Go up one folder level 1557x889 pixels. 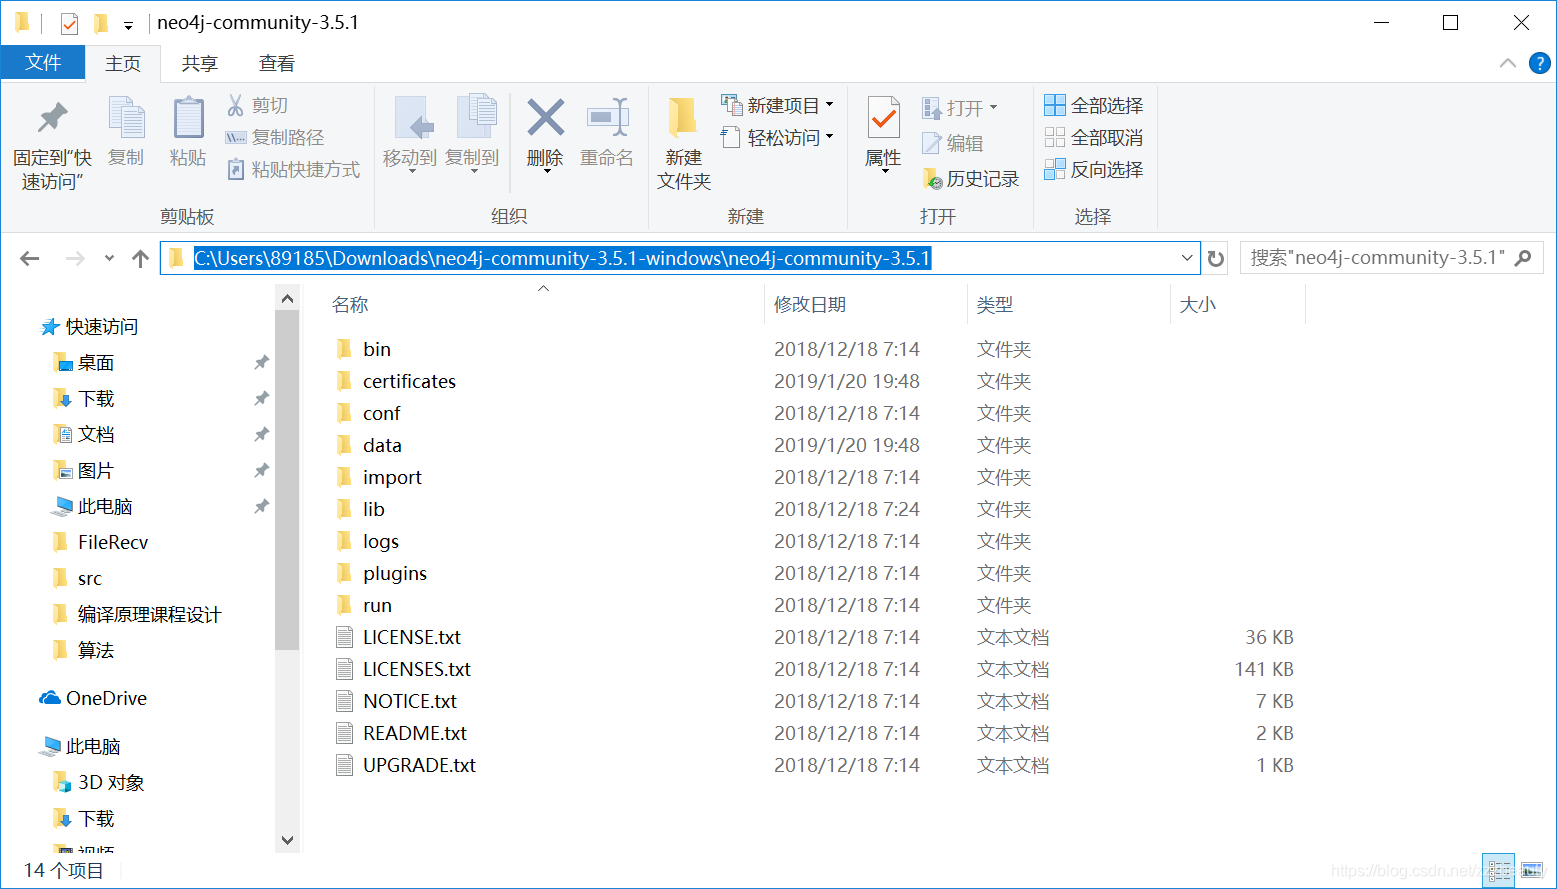[140, 259]
